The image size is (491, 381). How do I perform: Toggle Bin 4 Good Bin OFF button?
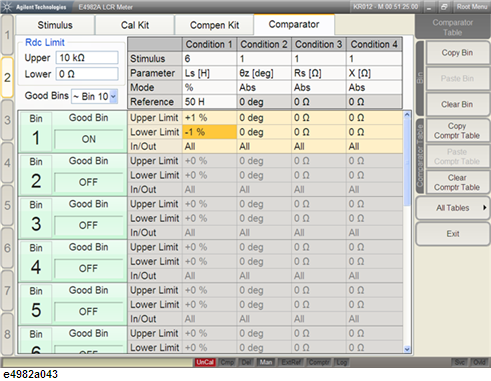pyautogui.click(x=89, y=268)
